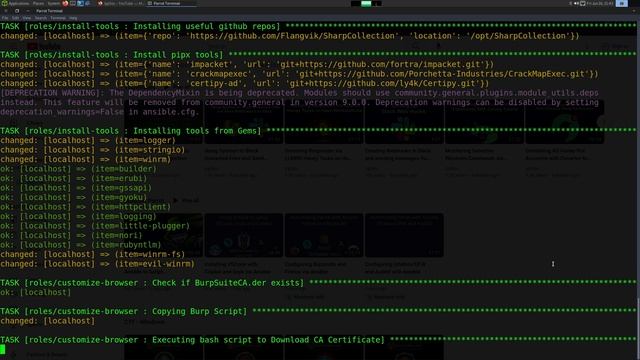Switch to the YouTube browser window in taskbar

120,3
